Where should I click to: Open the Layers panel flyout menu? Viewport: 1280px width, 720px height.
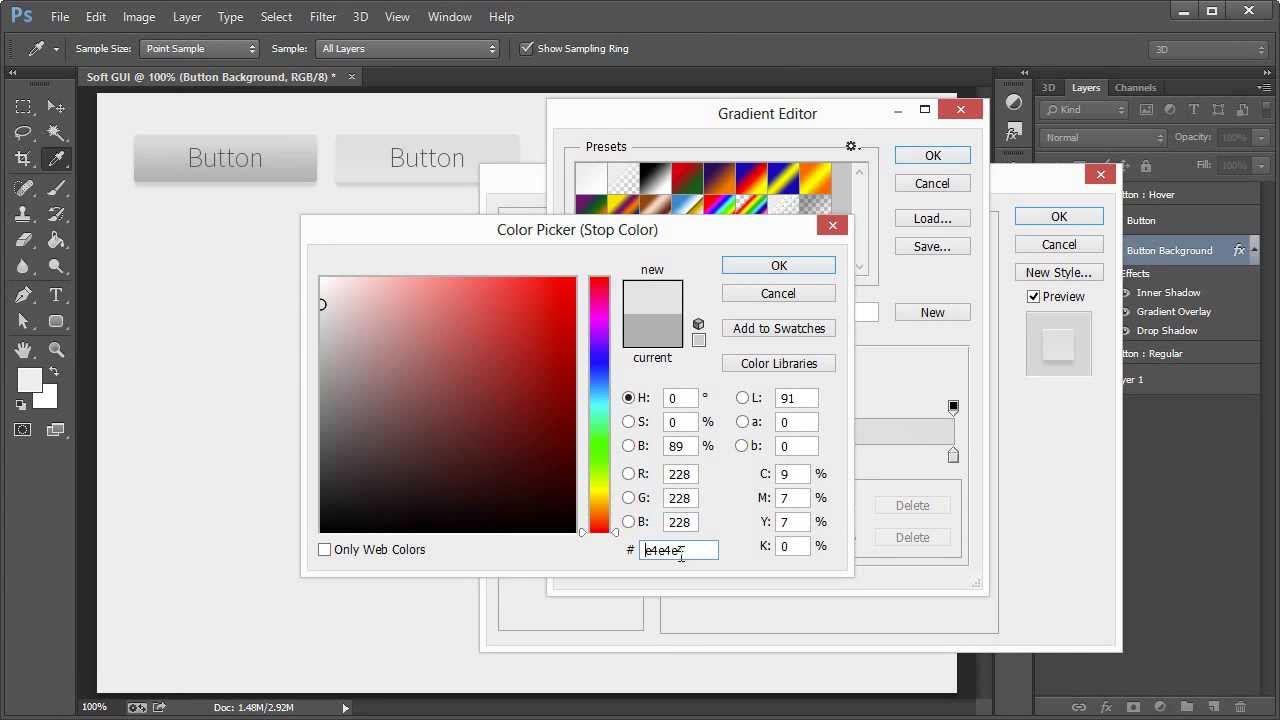[1267, 88]
